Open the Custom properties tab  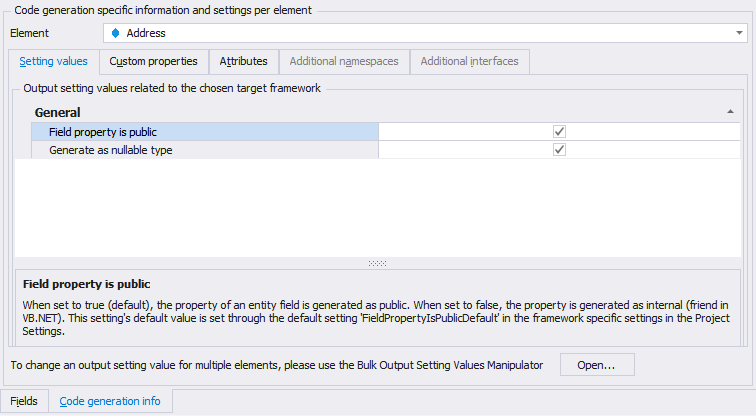pos(153,61)
